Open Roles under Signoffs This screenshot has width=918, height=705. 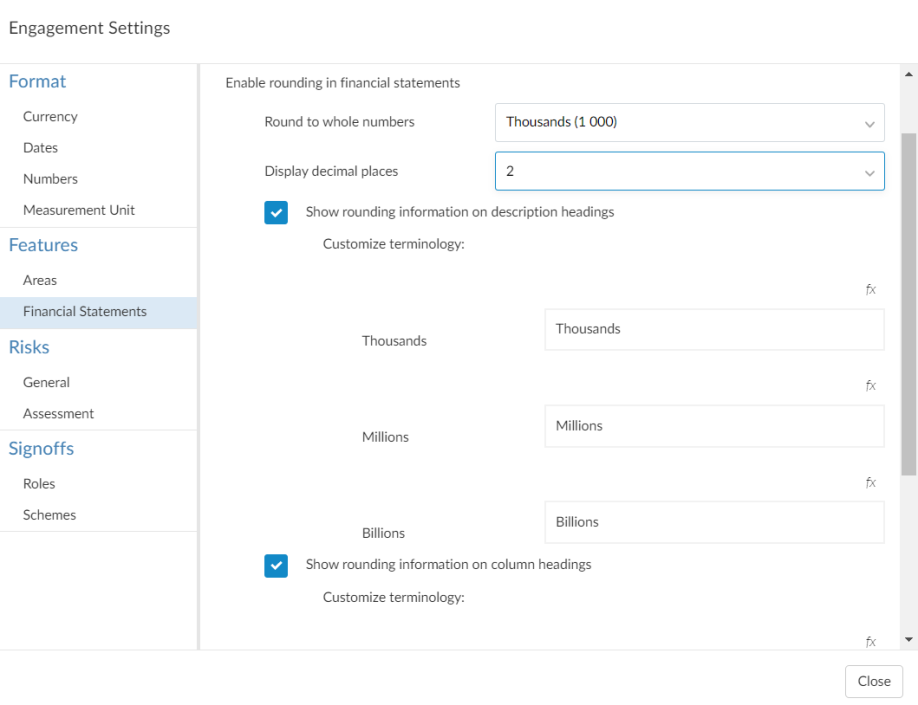(x=39, y=484)
